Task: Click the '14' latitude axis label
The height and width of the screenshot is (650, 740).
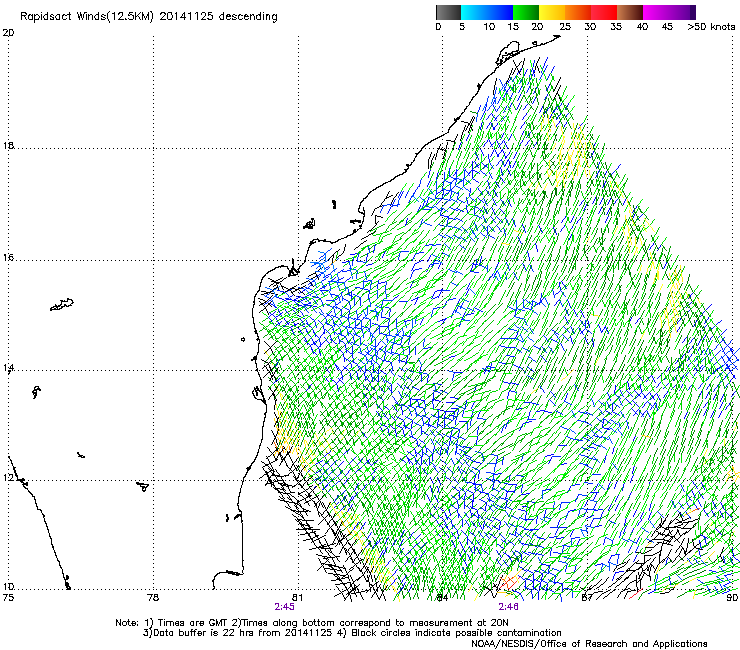Action: pos(8,368)
